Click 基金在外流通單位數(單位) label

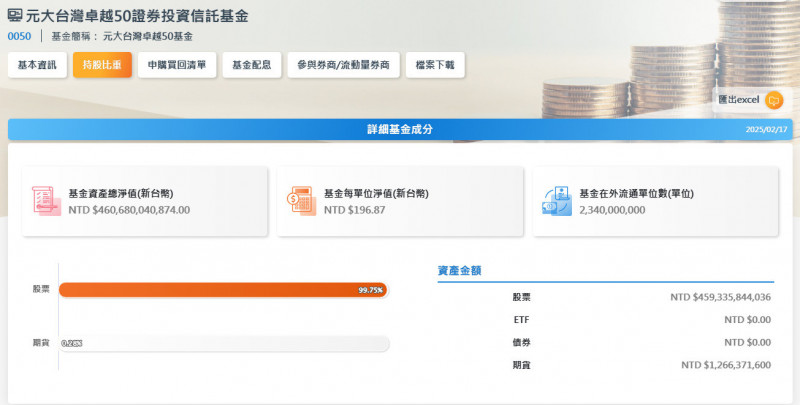tap(636, 194)
